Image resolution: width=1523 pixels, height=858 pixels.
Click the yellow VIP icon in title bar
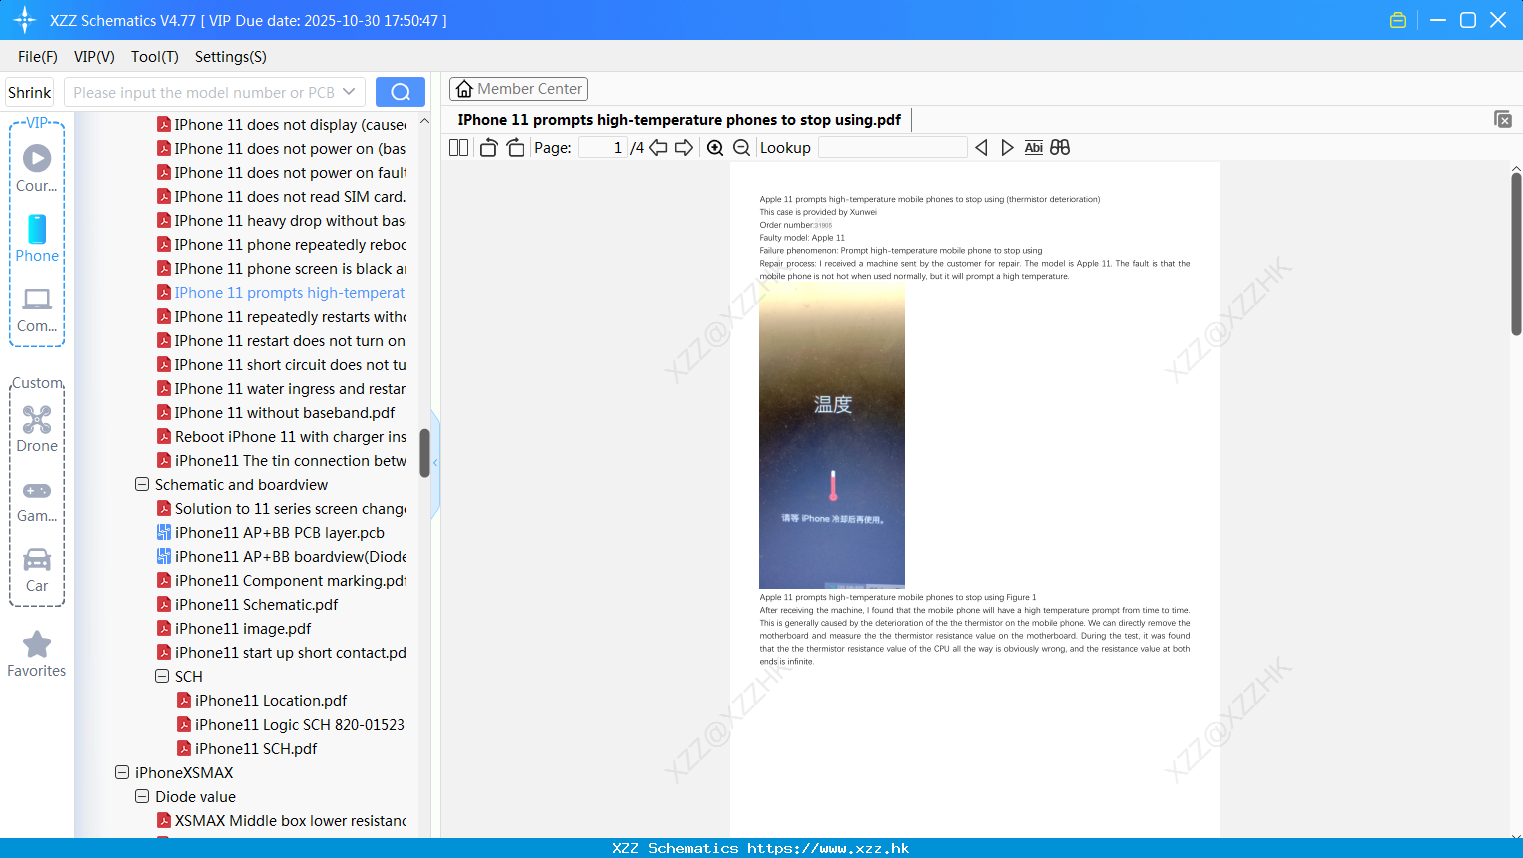[1398, 20]
